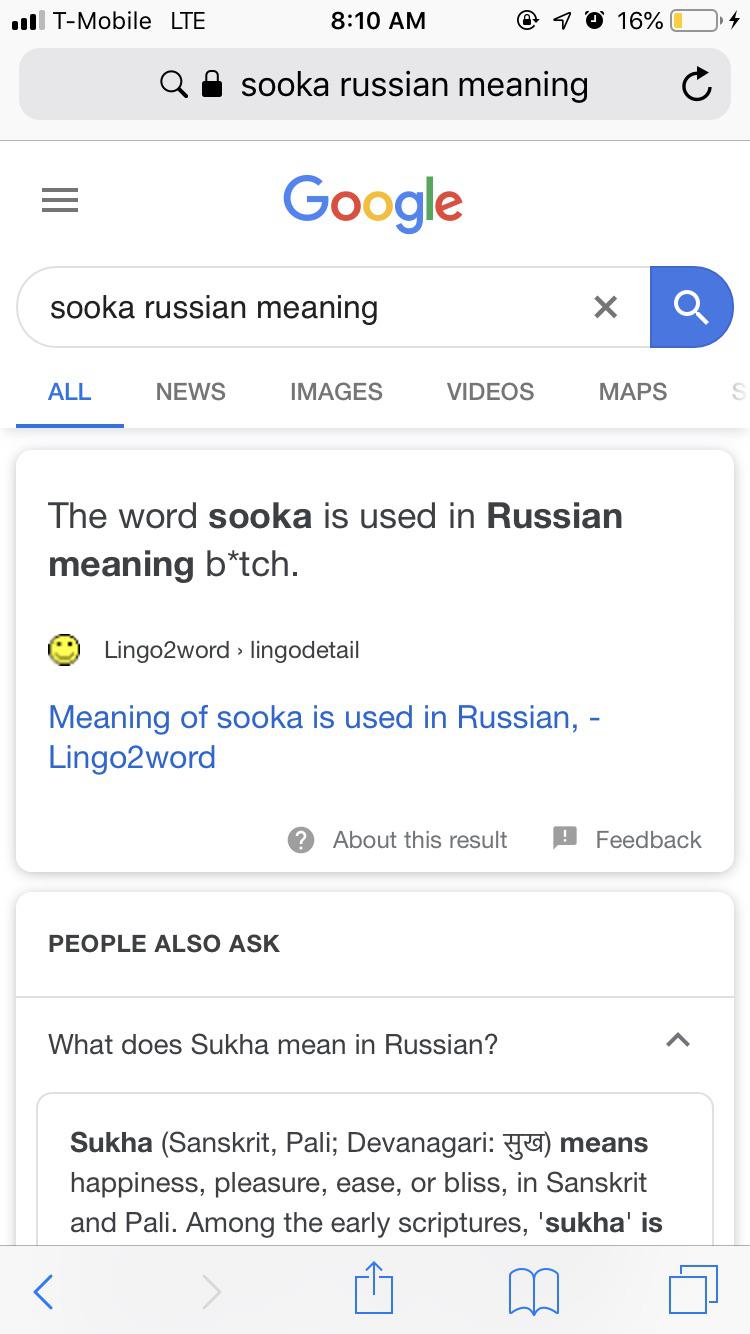This screenshot has height=1334, width=750.
Task: Open the hamburger menu on Google
Action: (60, 200)
